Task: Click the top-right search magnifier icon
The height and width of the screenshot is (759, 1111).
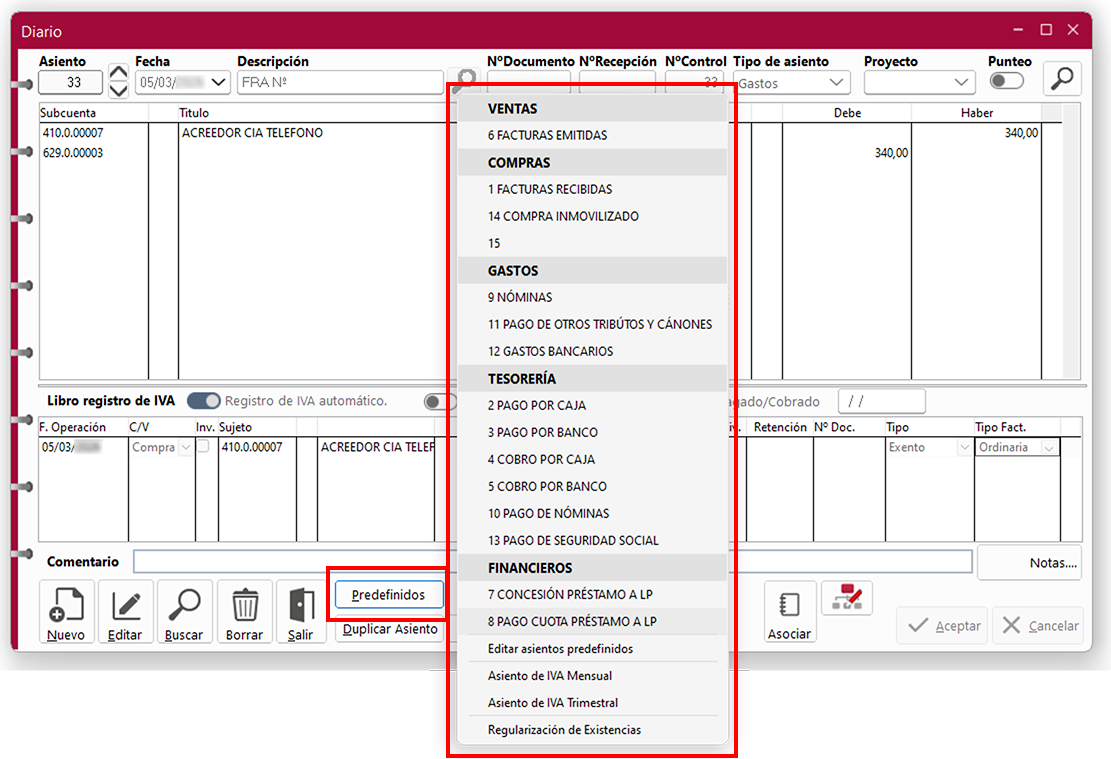Action: click(x=1062, y=79)
